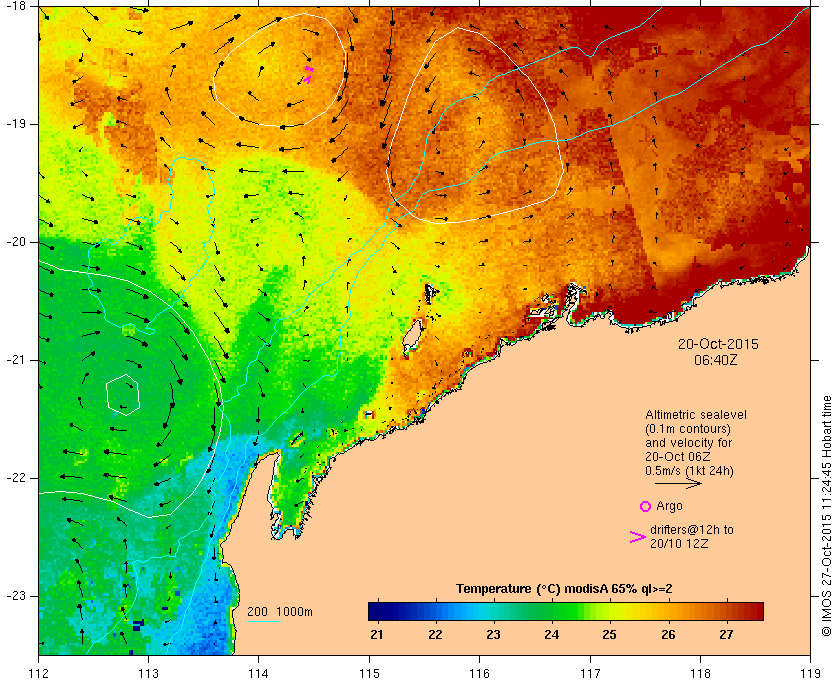Select the time text 06:40Z

(x=716, y=360)
